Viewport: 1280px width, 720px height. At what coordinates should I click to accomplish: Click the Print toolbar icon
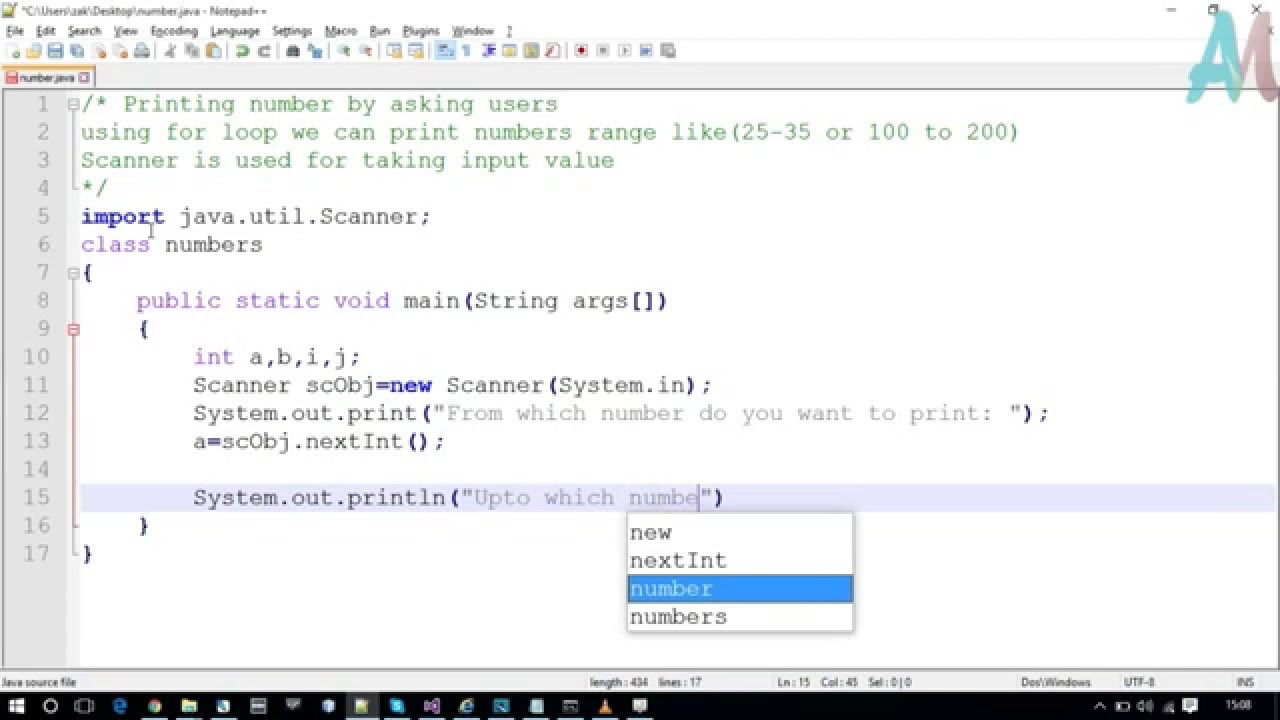point(141,50)
